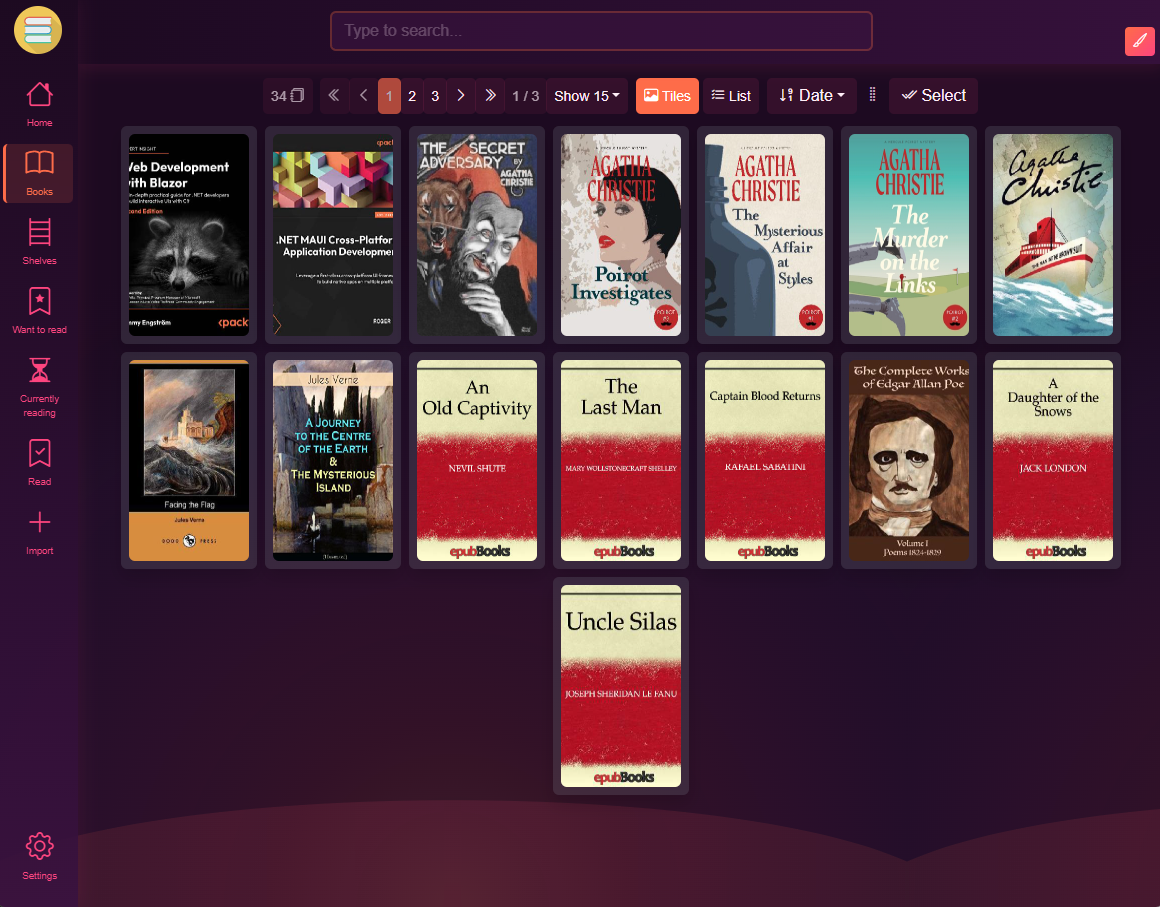Screen dimensions: 1160x907
Task: Go to the next page
Action: coord(460,96)
